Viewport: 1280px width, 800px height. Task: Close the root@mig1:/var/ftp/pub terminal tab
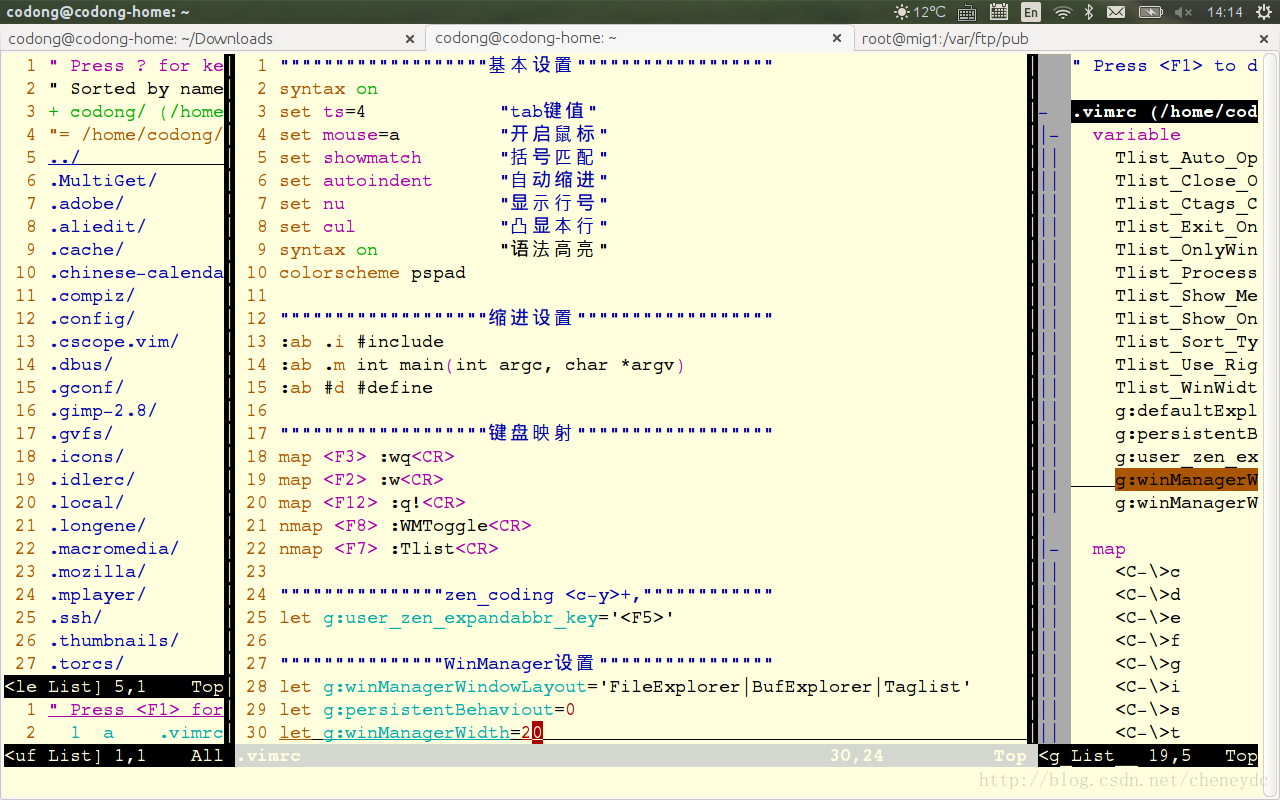[x=1265, y=39]
